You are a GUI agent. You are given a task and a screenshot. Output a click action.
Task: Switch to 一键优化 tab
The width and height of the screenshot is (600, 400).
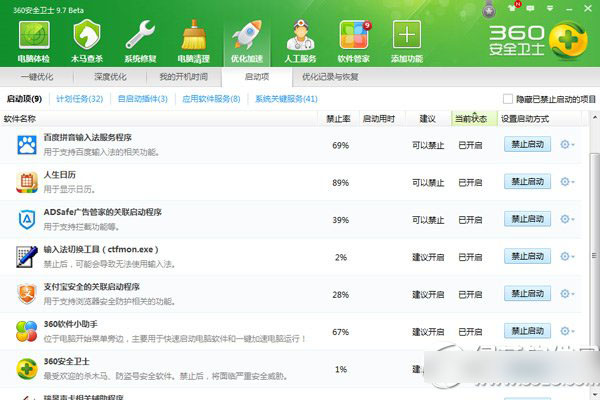click(37, 77)
